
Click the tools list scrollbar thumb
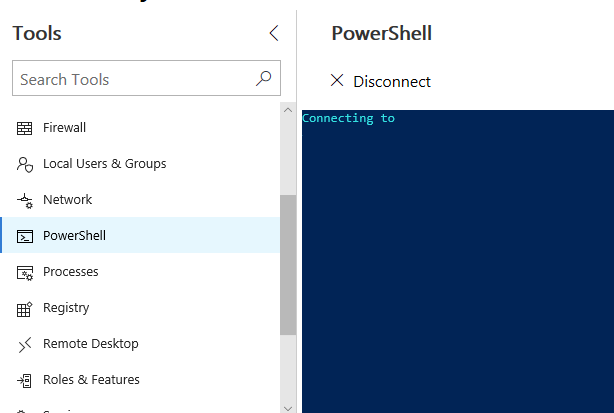click(x=288, y=265)
